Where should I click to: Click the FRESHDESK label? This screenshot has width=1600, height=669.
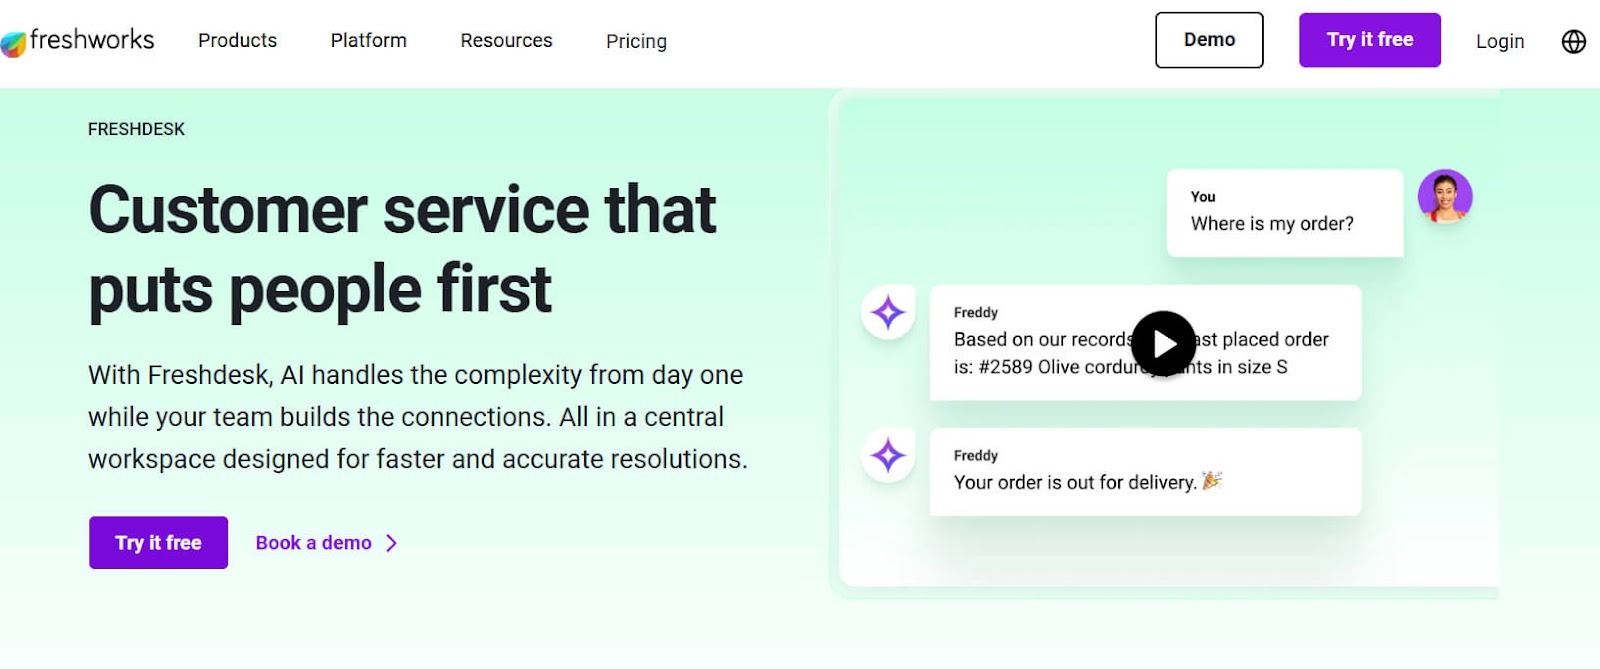pos(136,129)
